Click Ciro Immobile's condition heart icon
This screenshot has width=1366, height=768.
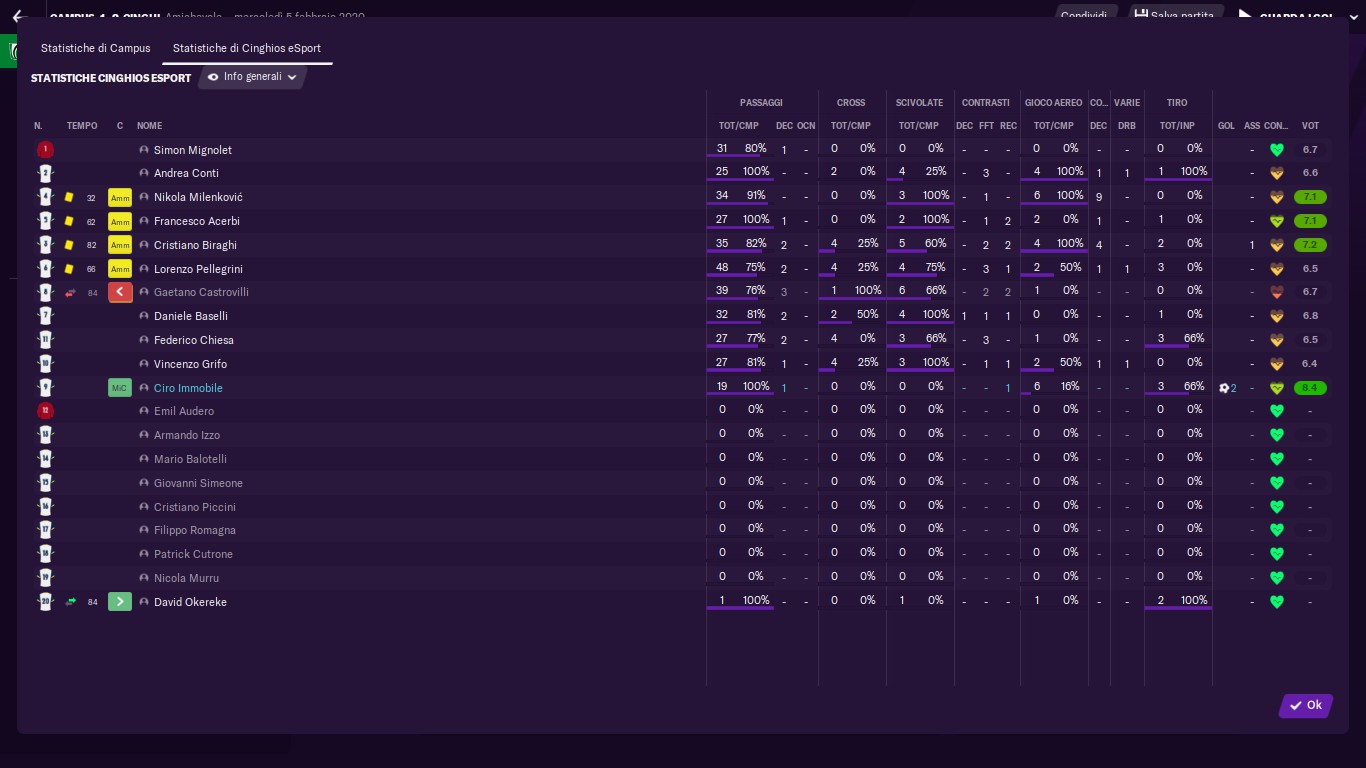(x=1276, y=388)
